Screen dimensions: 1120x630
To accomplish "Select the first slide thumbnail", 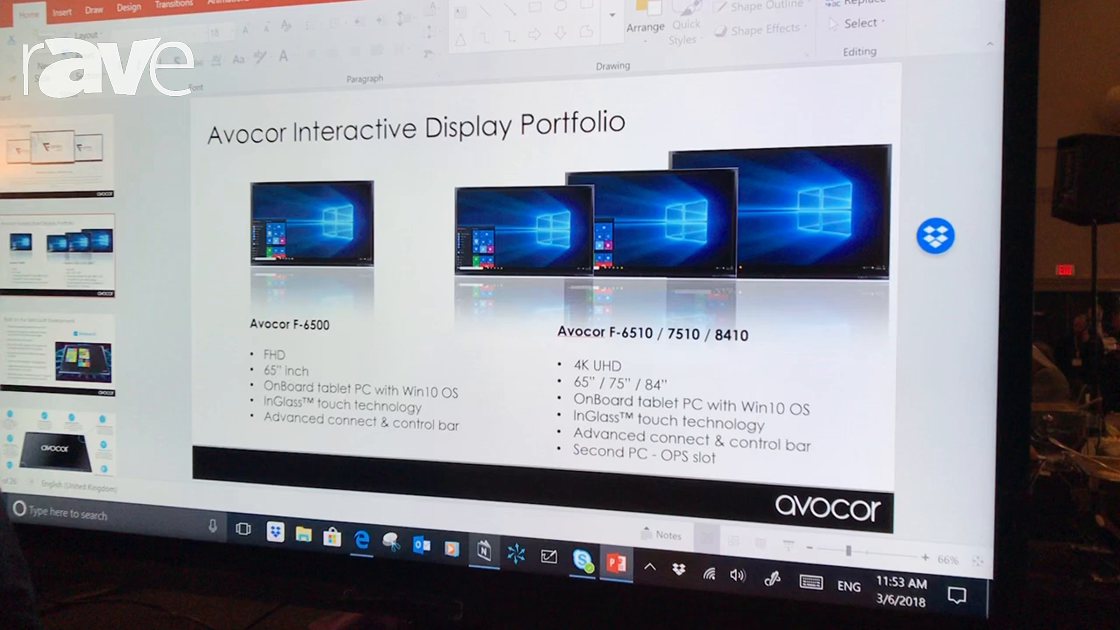I will (57, 154).
